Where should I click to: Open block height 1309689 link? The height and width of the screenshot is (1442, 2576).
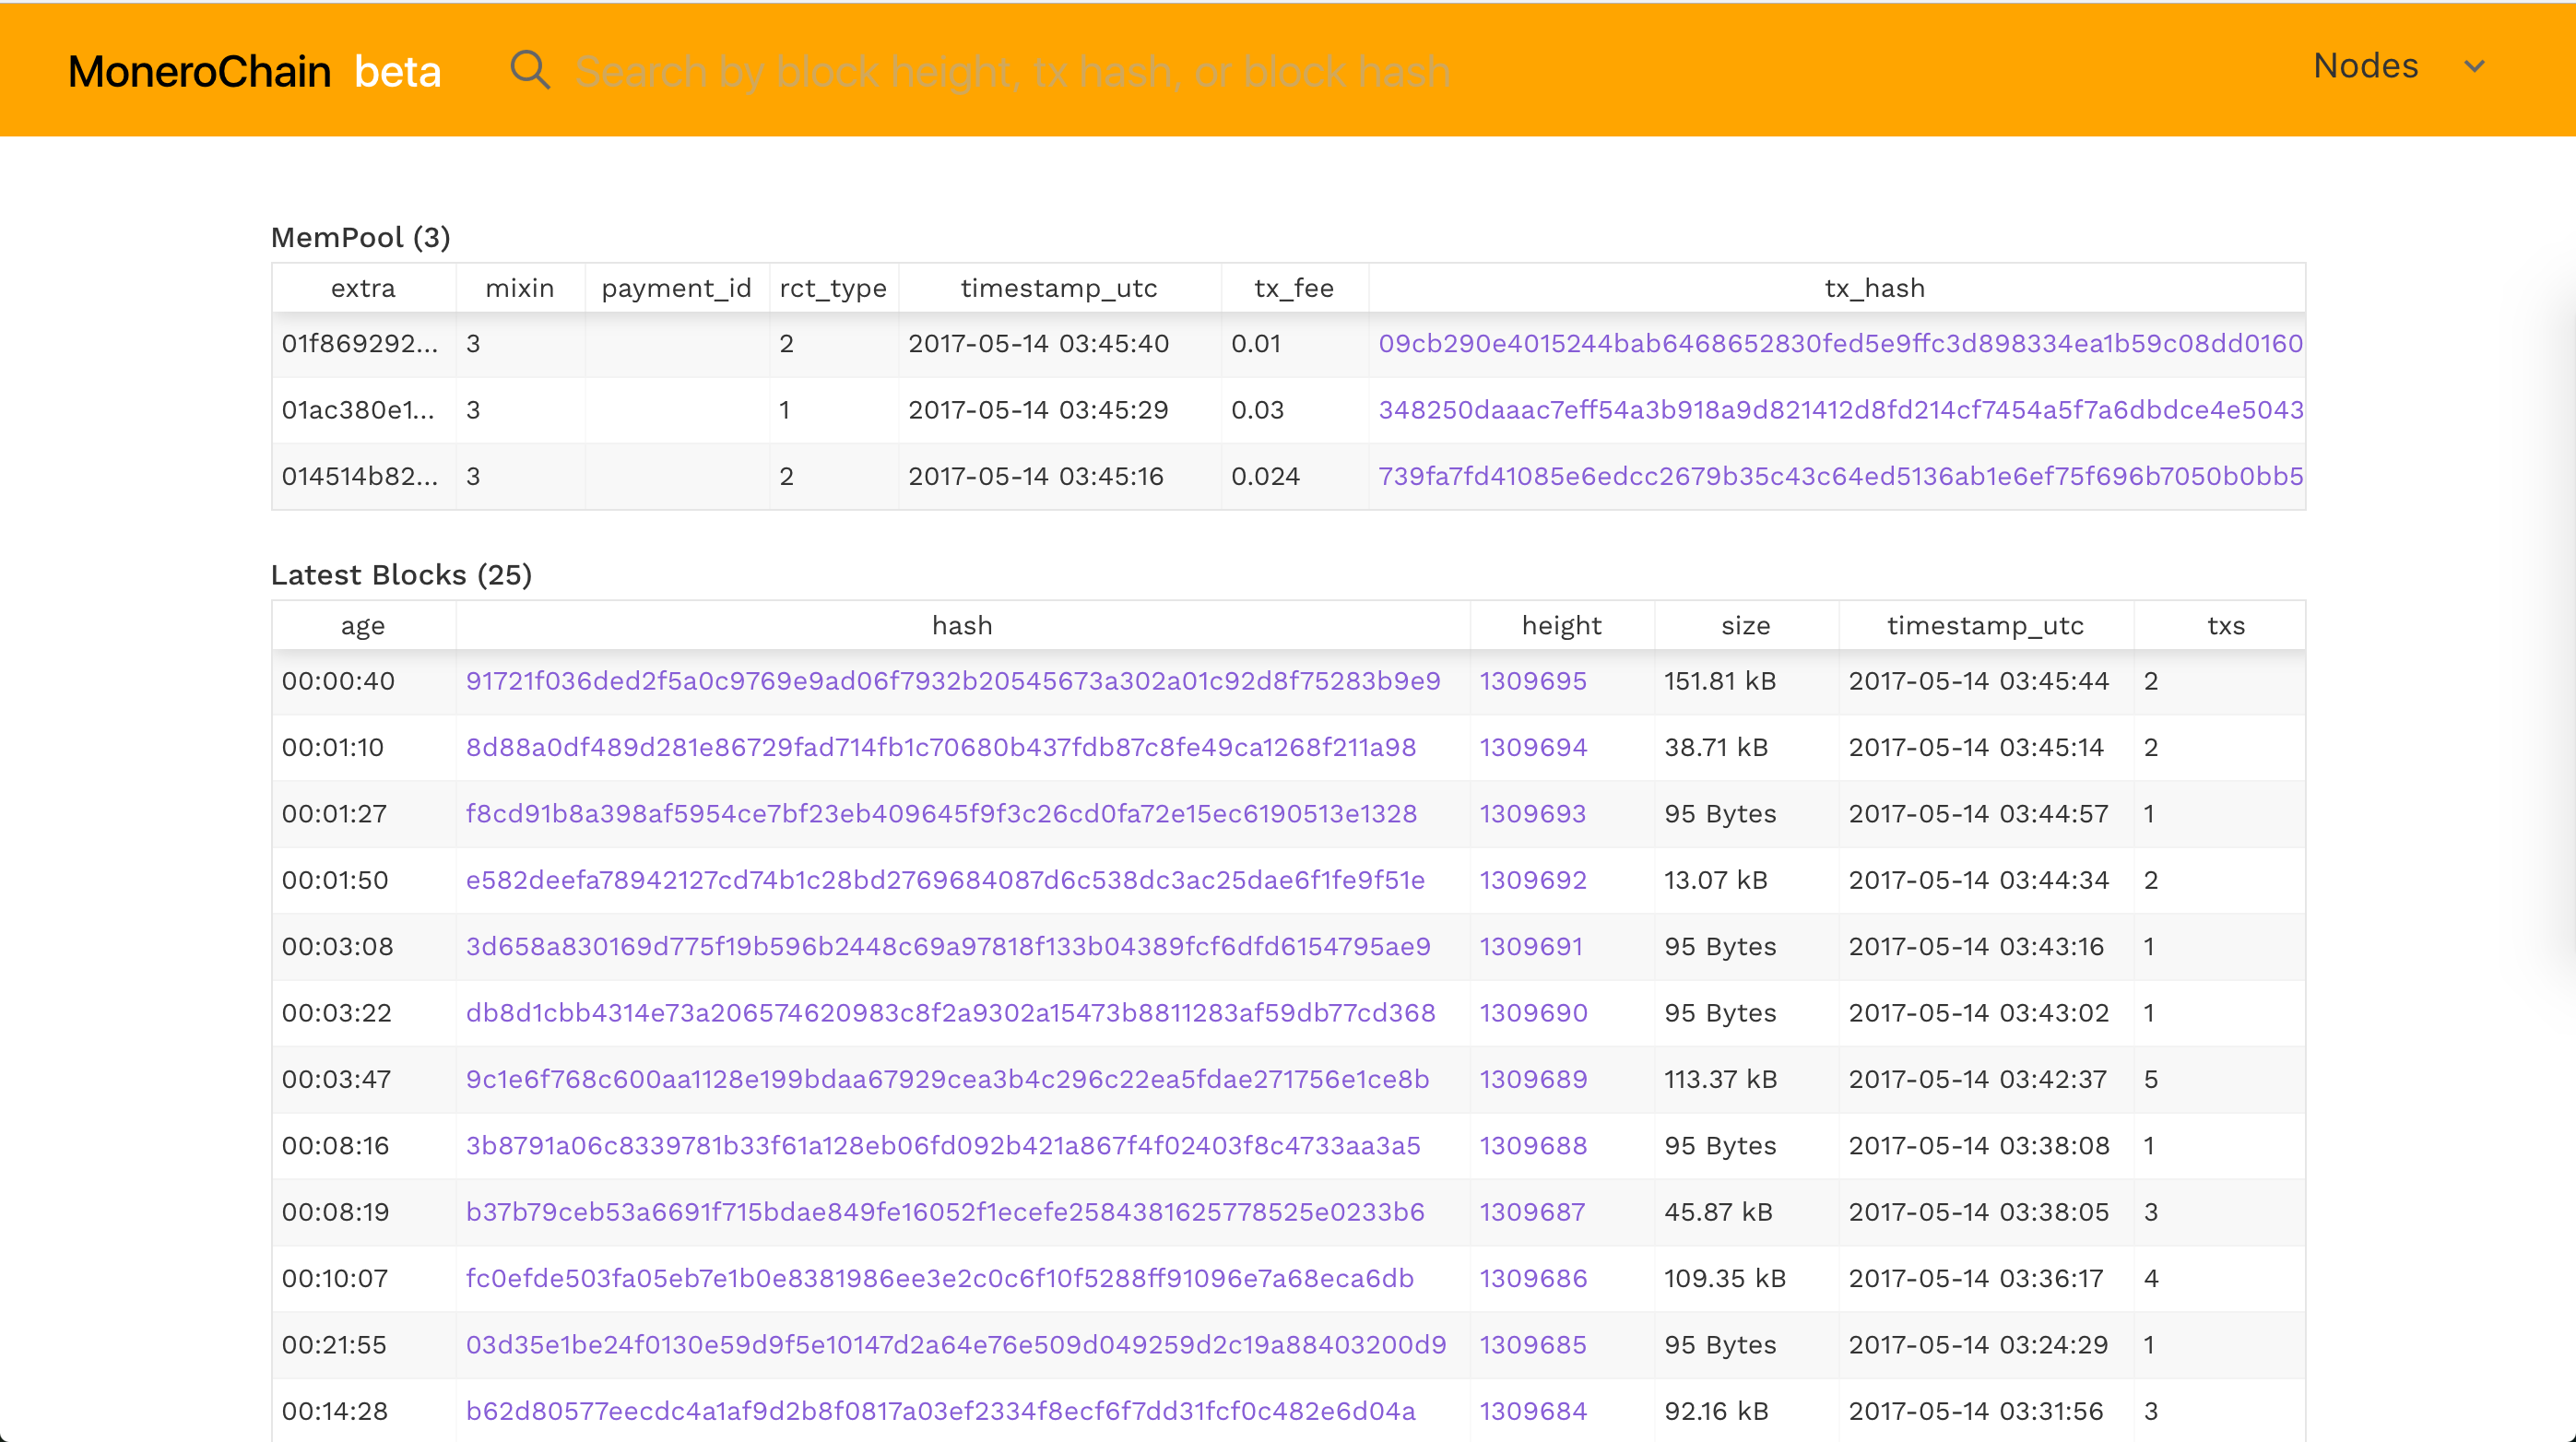(1532, 1079)
